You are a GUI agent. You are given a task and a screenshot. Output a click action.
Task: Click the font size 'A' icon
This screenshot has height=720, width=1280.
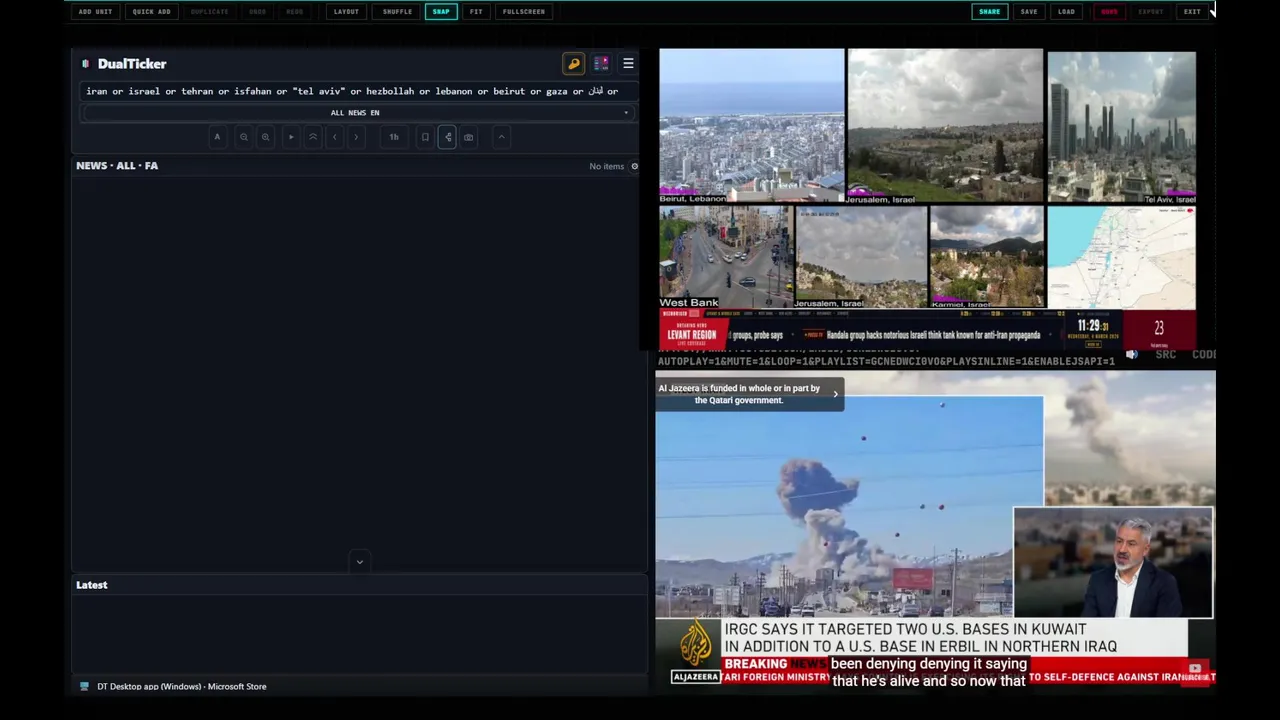pyautogui.click(x=217, y=137)
